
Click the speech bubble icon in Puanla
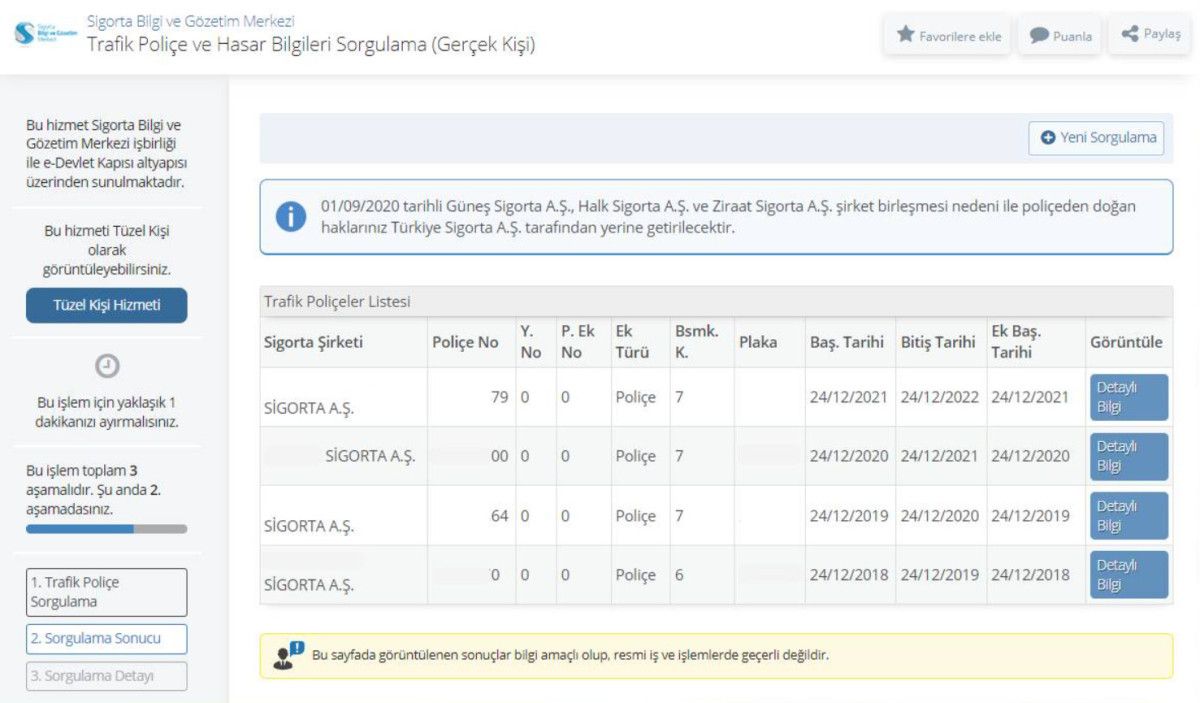tap(1039, 35)
